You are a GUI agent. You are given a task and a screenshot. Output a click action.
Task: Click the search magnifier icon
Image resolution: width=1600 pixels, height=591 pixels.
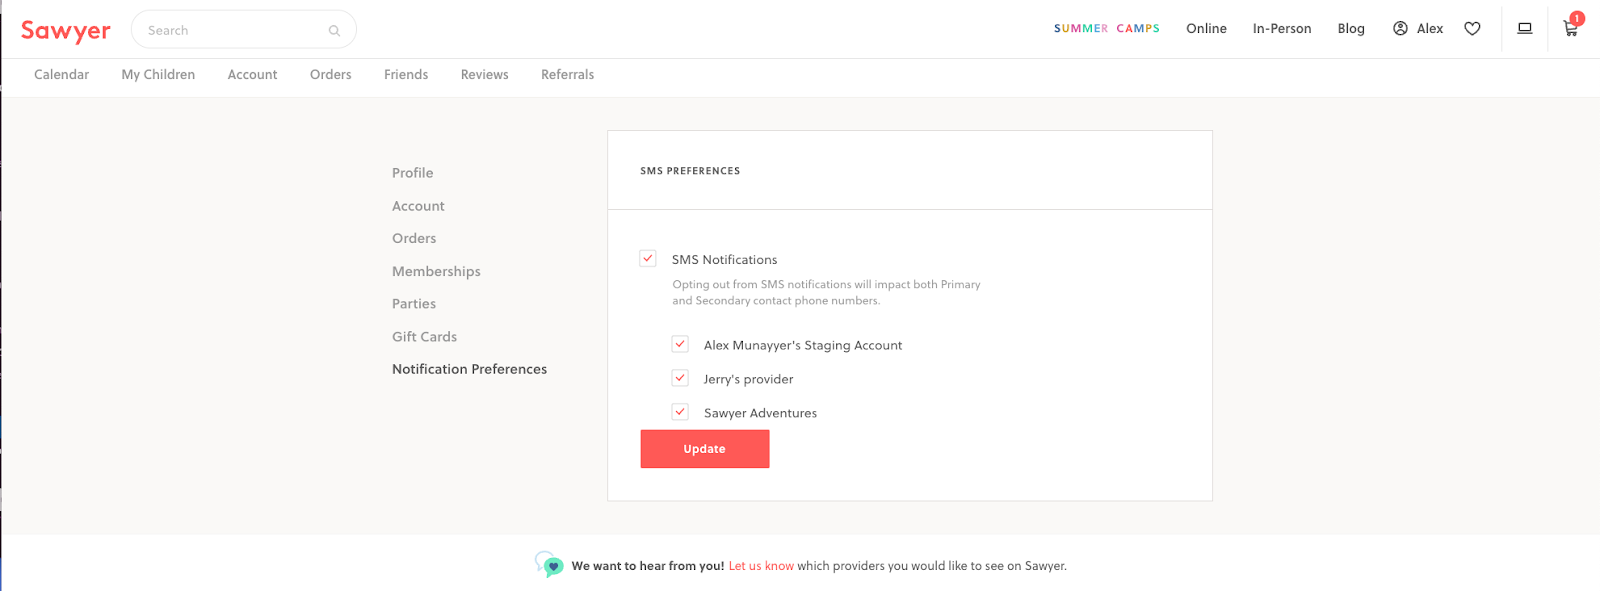(x=334, y=31)
